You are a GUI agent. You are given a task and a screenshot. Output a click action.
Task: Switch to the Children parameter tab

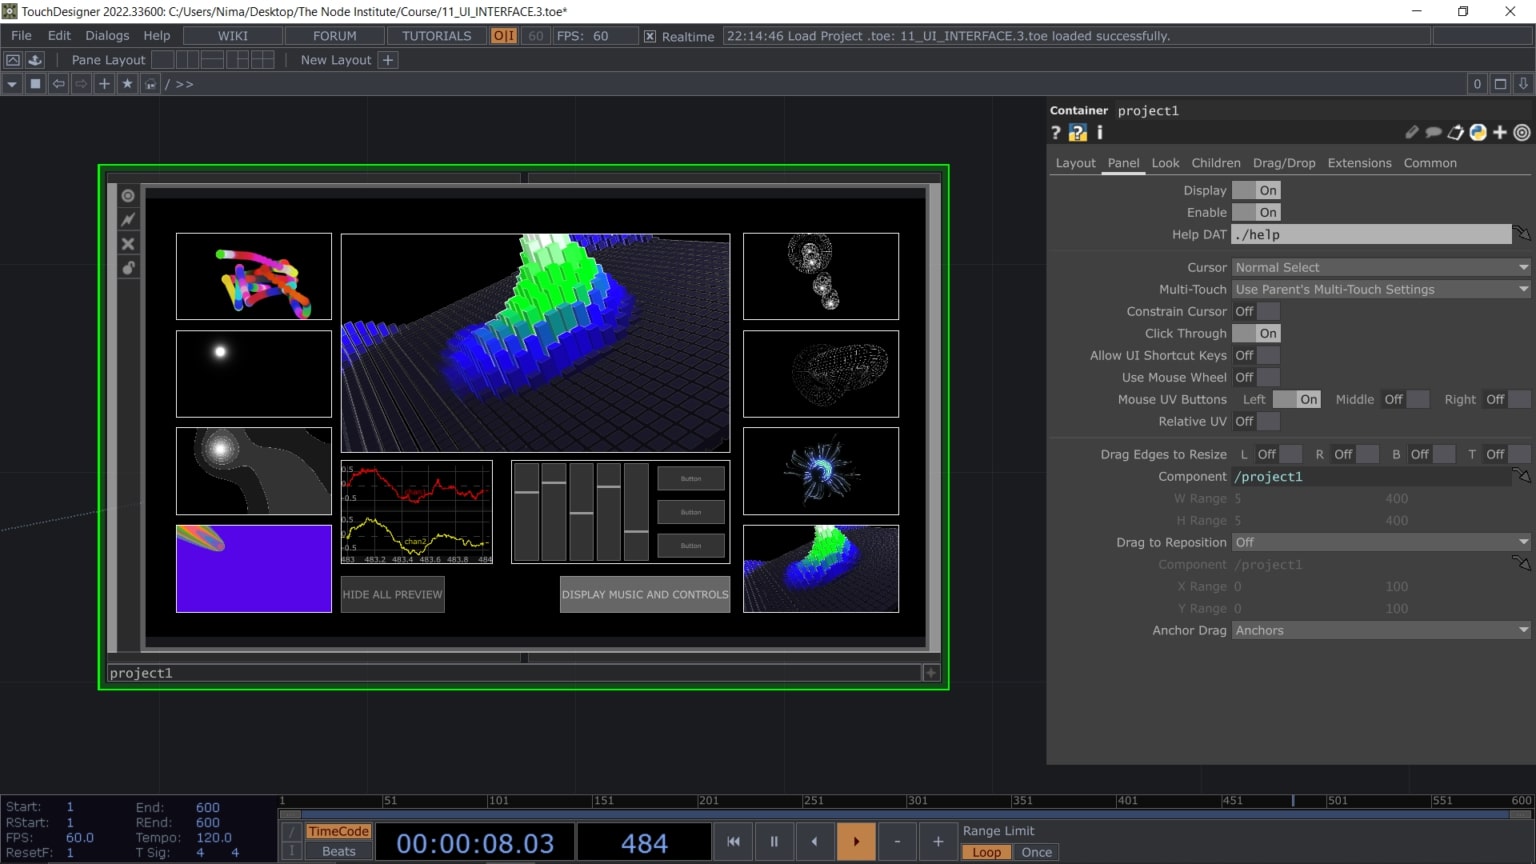(1216, 163)
